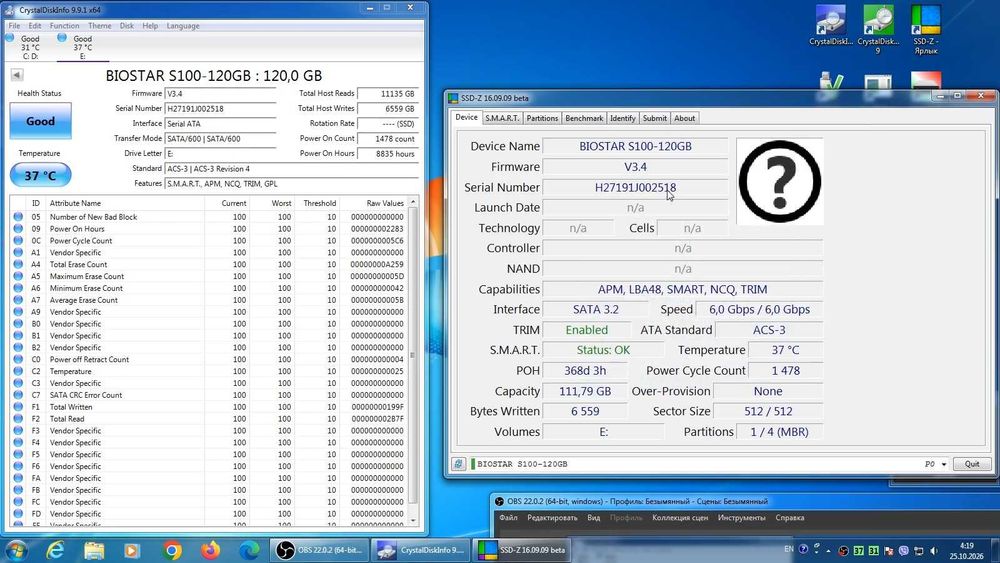This screenshot has height=563, width=1000.
Task: Launch Internet Explorer from taskbar
Action: 55,550
